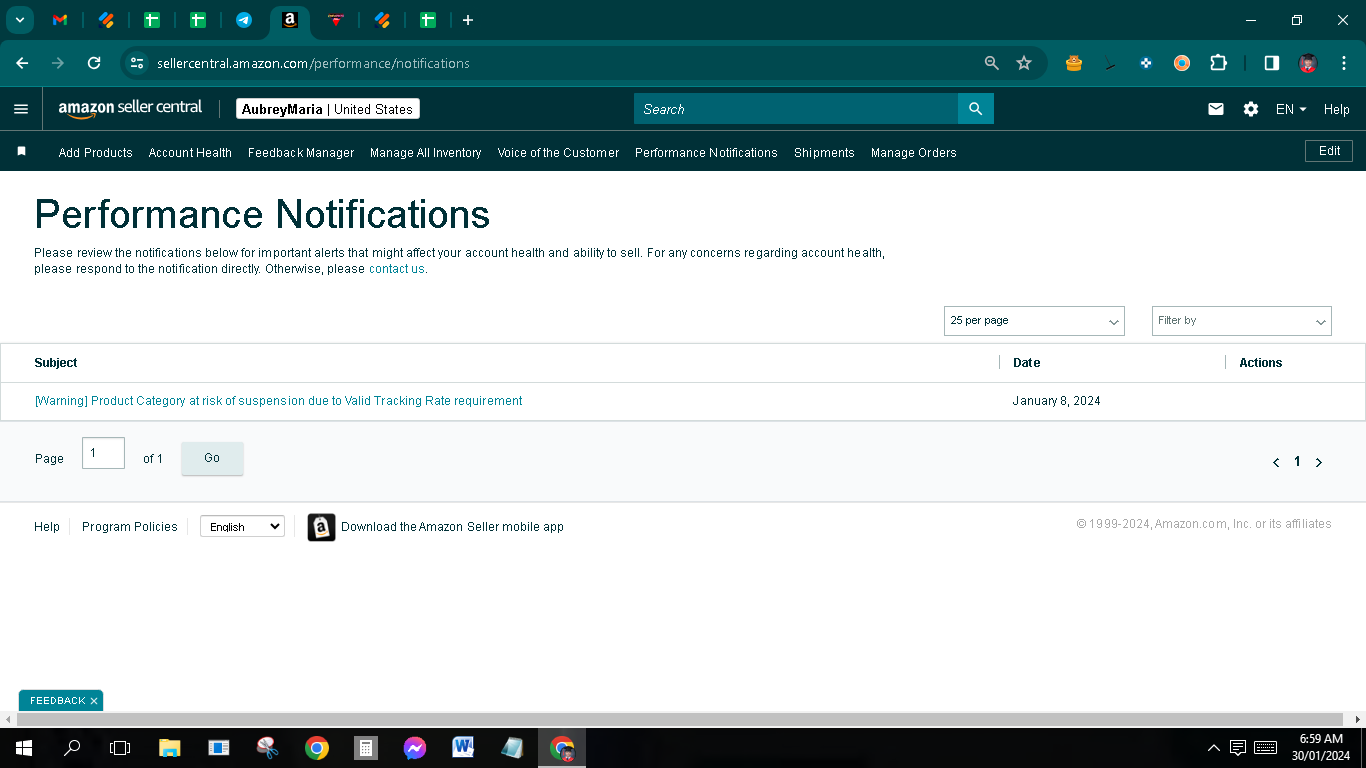Go to the previous page arrow
This screenshot has height=768, width=1366.
pyautogui.click(x=1276, y=462)
